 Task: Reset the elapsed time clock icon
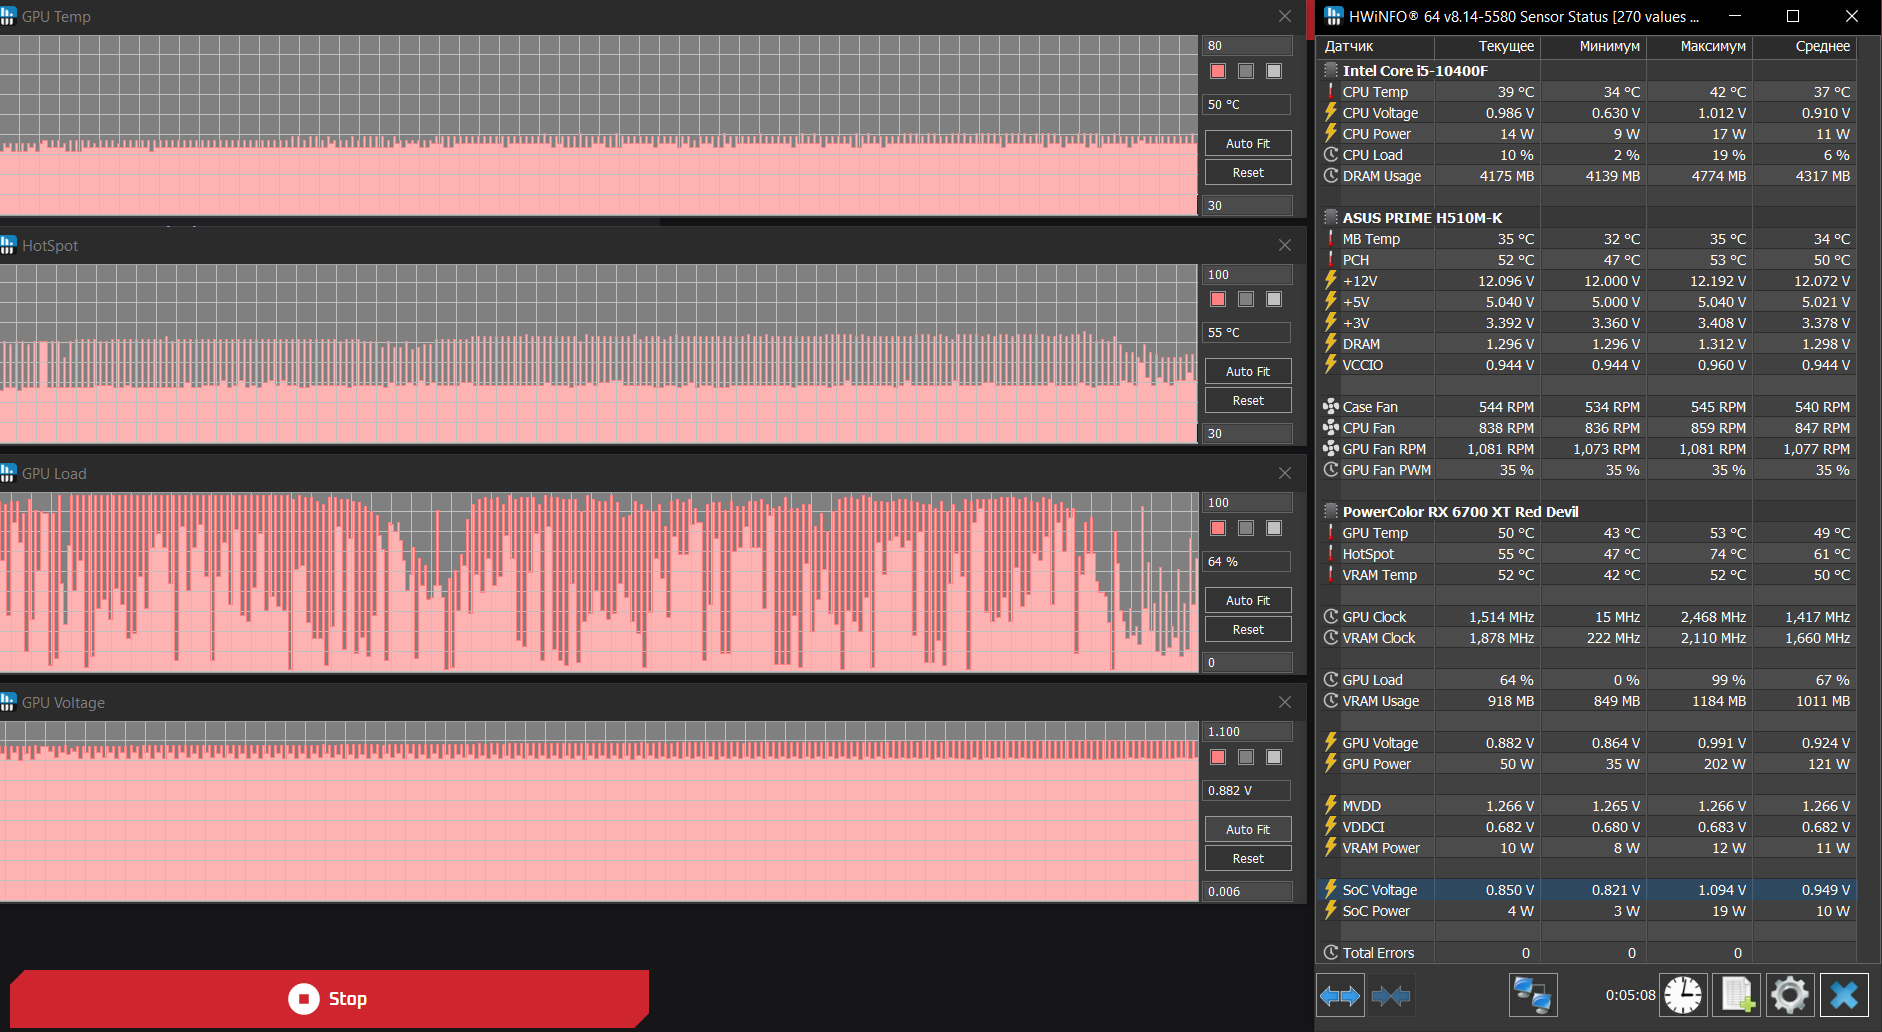pyautogui.click(x=1684, y=995)
